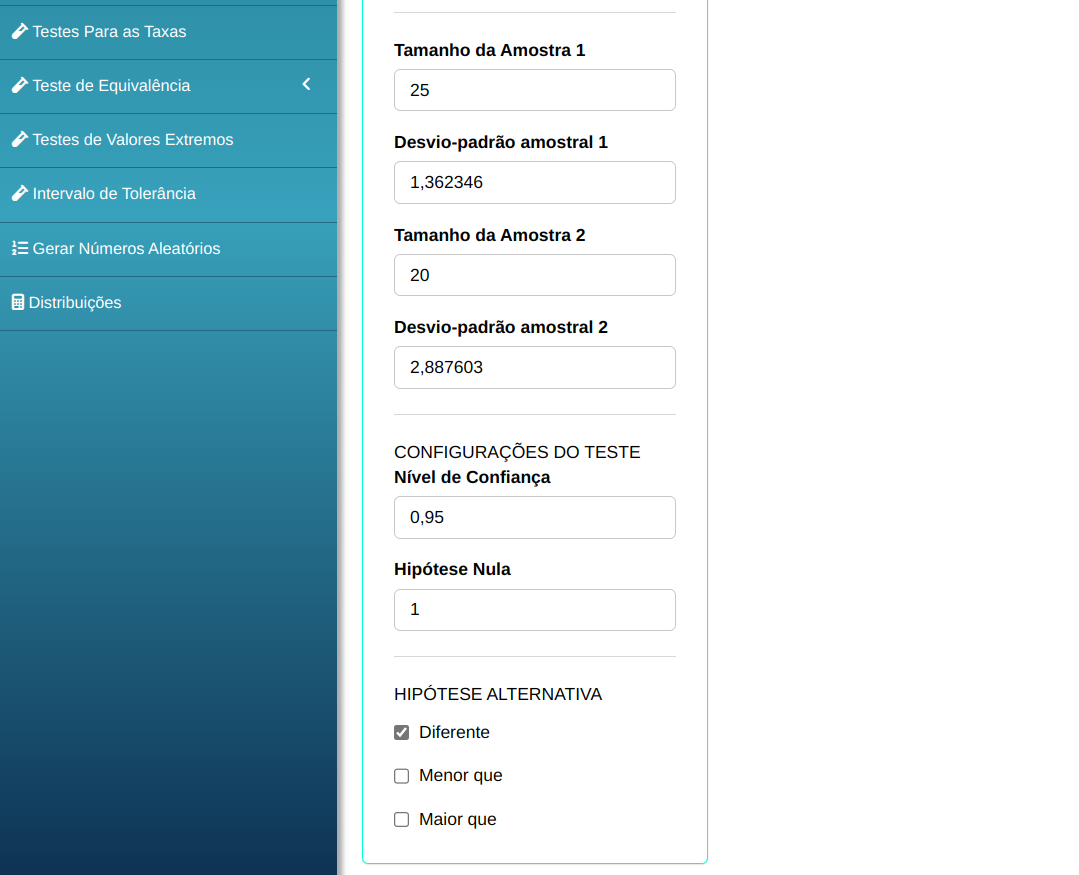The height and width of the screenshot is (875, 1079).
Task: Enable the Menor que checkbox
Action: tap(402, 776)
